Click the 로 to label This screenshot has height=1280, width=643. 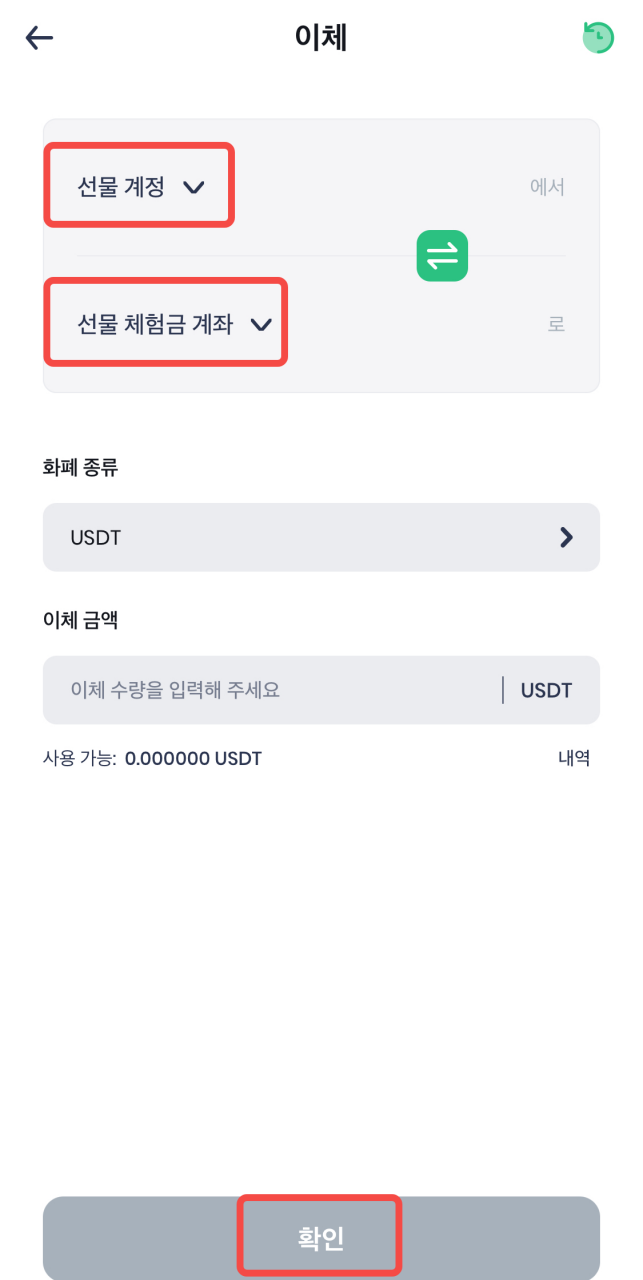(x=556, y=324)
